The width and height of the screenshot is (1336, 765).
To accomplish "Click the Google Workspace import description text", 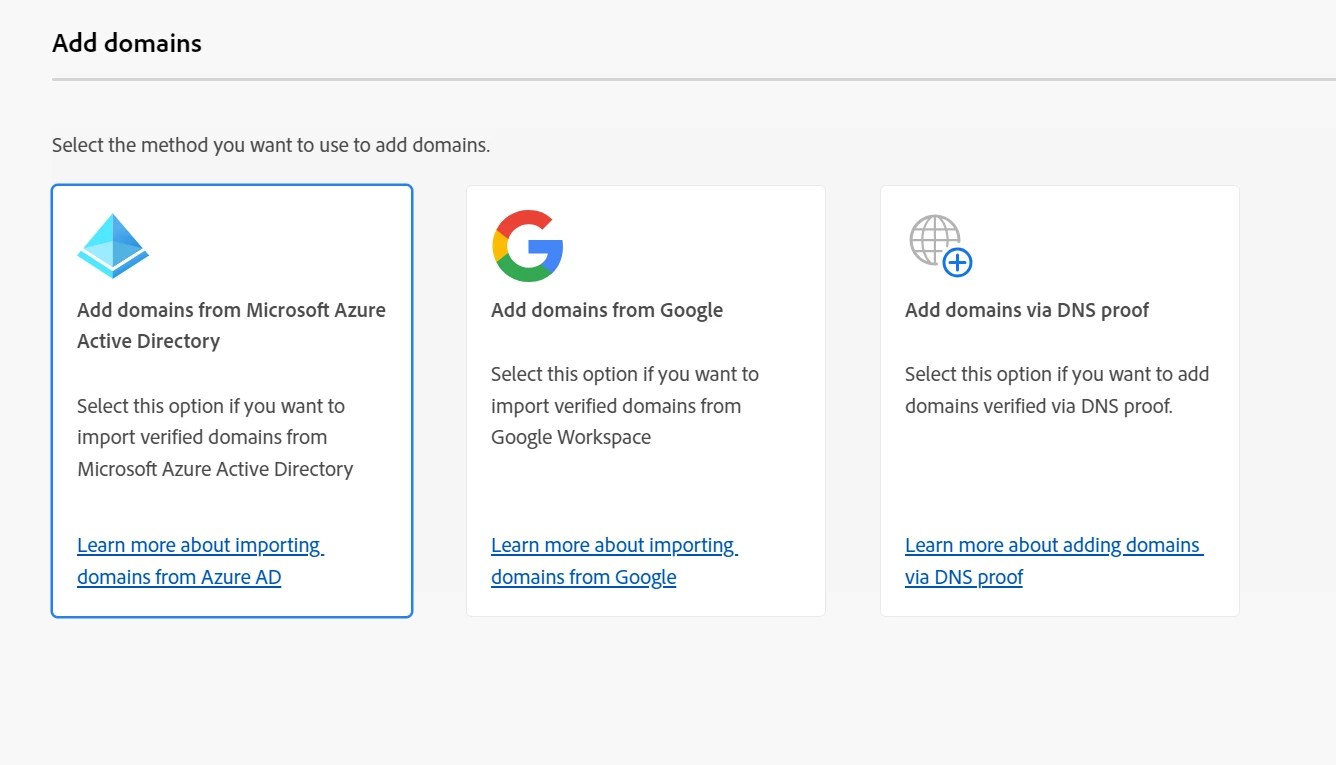I will tap(625, 406).
